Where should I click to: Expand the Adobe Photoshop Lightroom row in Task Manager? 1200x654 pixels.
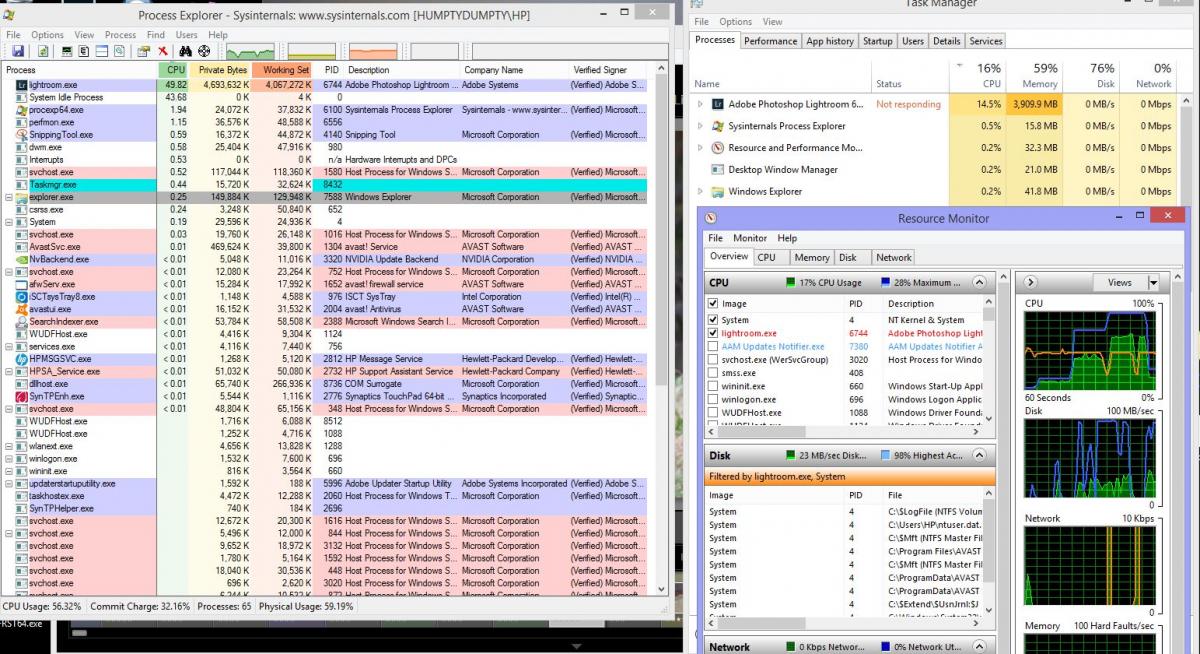700,104
